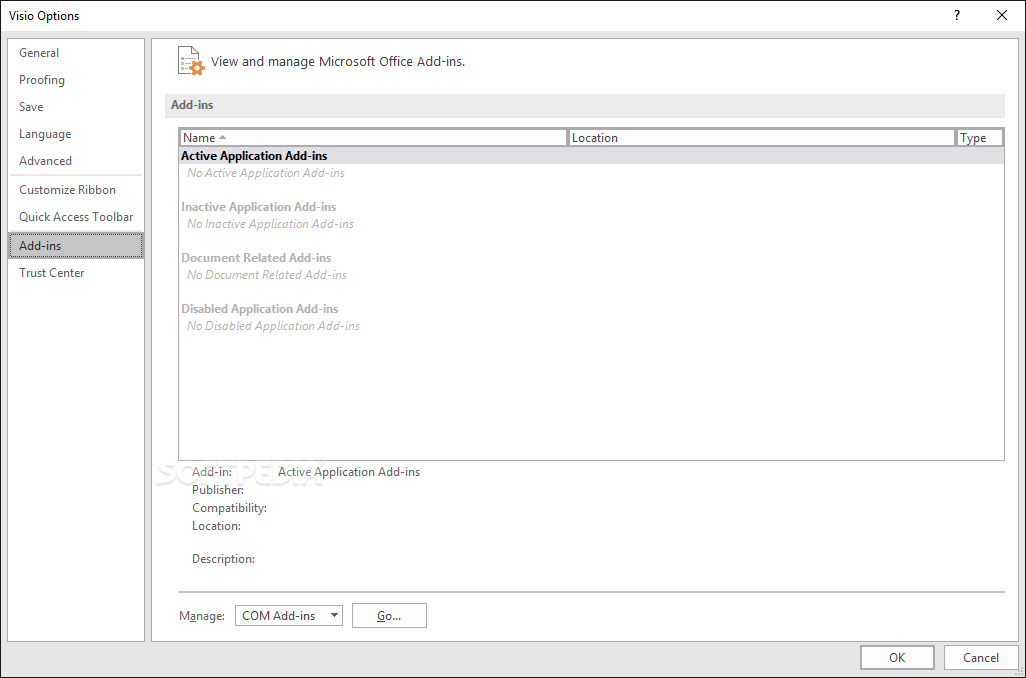Close the Visio Options dialog
Viewport: 1026px width, 678px height.
click(1001, 15)
